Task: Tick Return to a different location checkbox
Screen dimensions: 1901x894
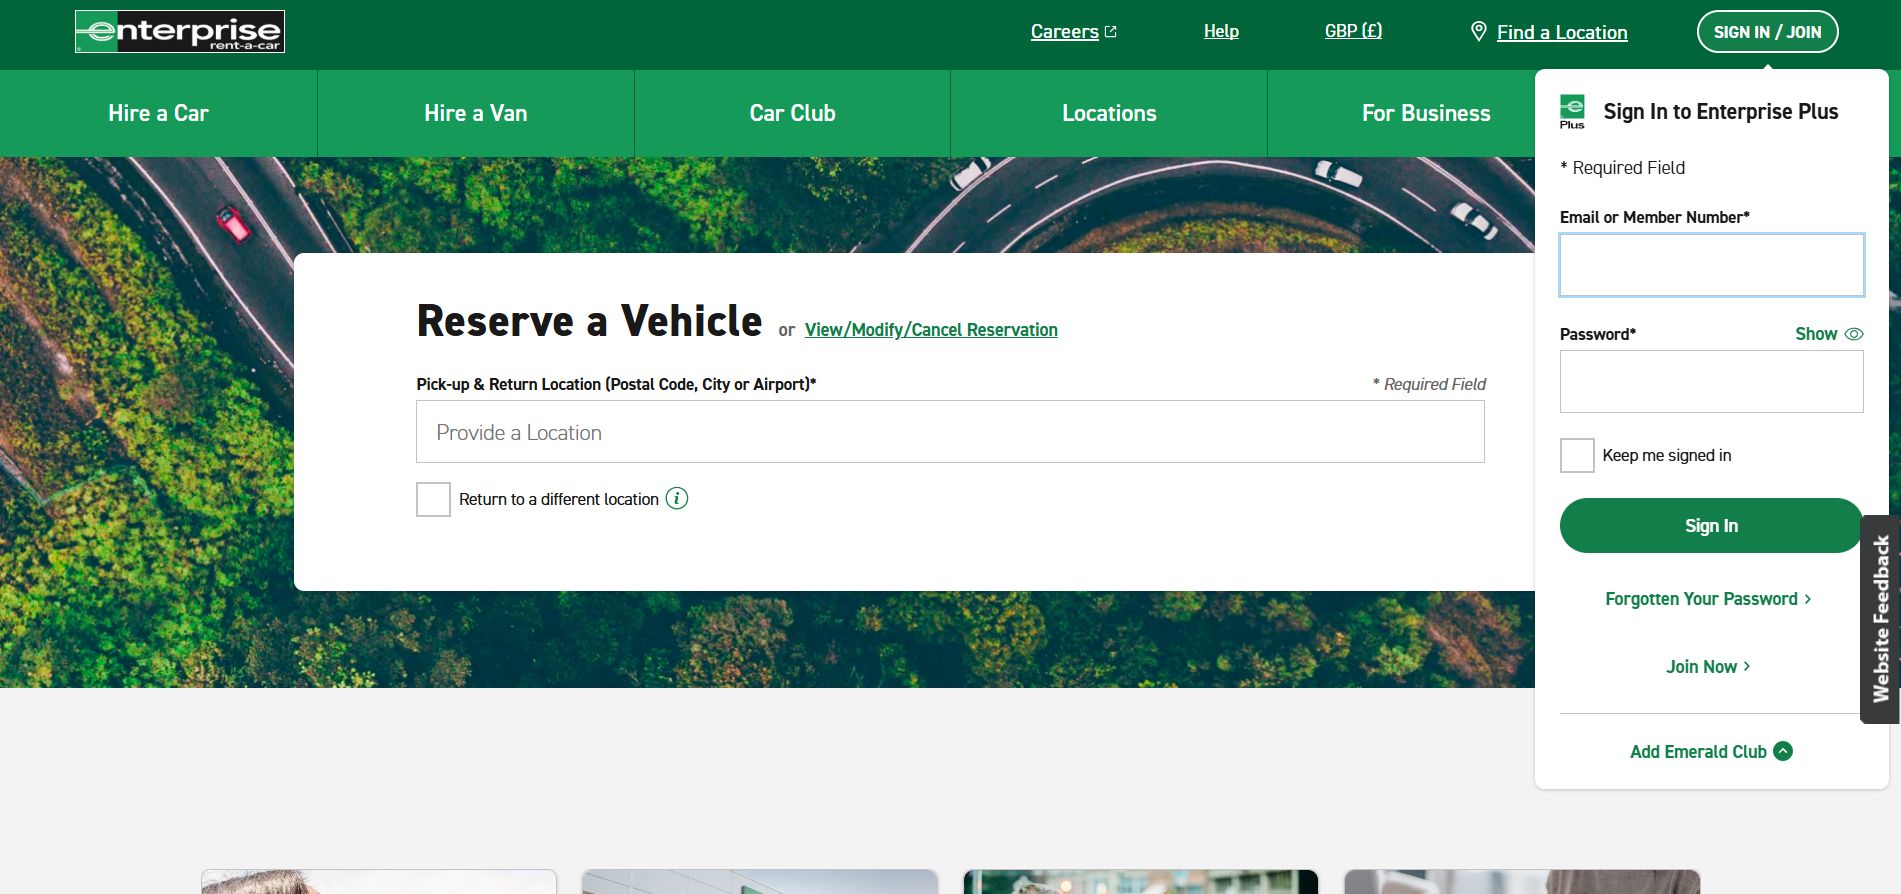Action: 433,499
